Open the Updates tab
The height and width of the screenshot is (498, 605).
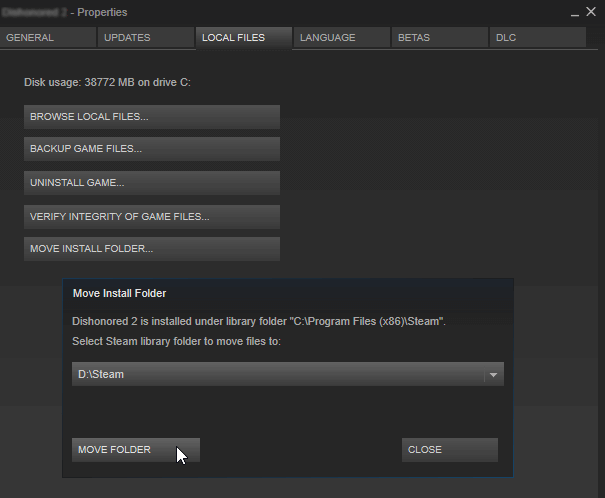point(146,37)
